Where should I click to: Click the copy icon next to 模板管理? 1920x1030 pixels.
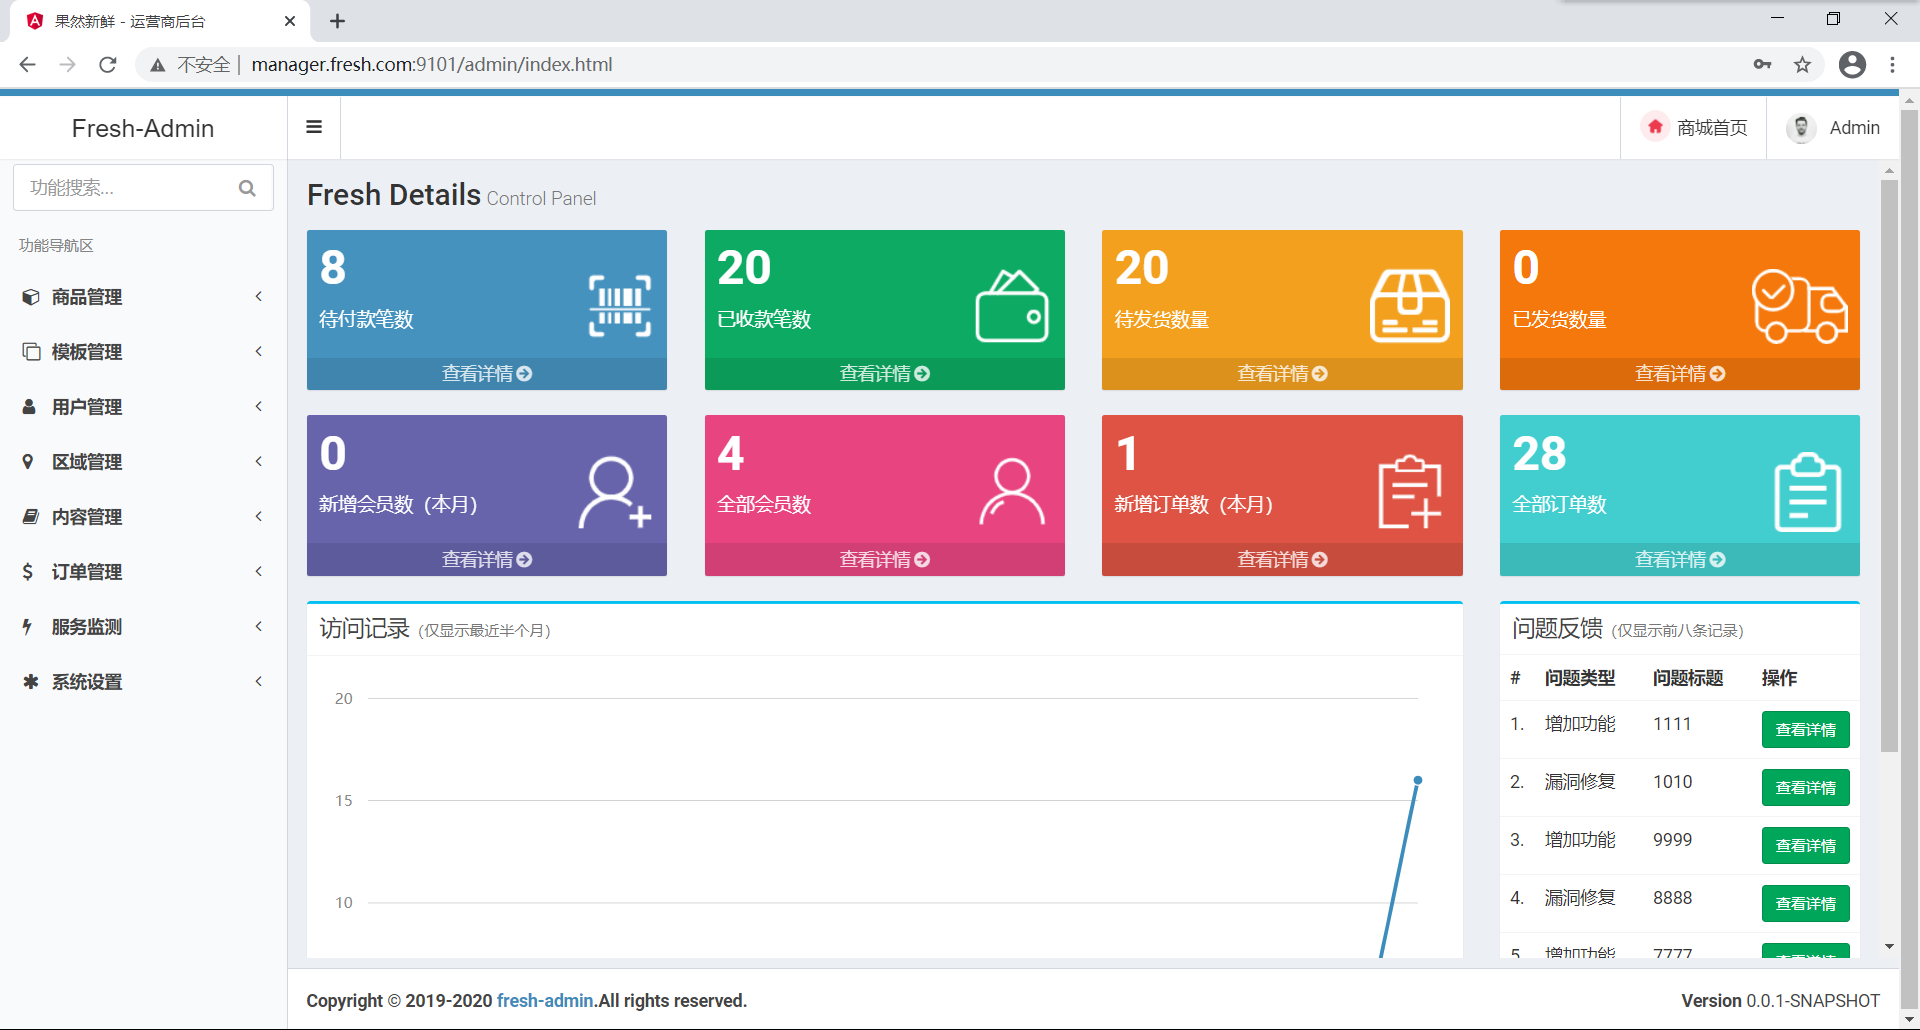pyautogui.click(x=31, y=352)
